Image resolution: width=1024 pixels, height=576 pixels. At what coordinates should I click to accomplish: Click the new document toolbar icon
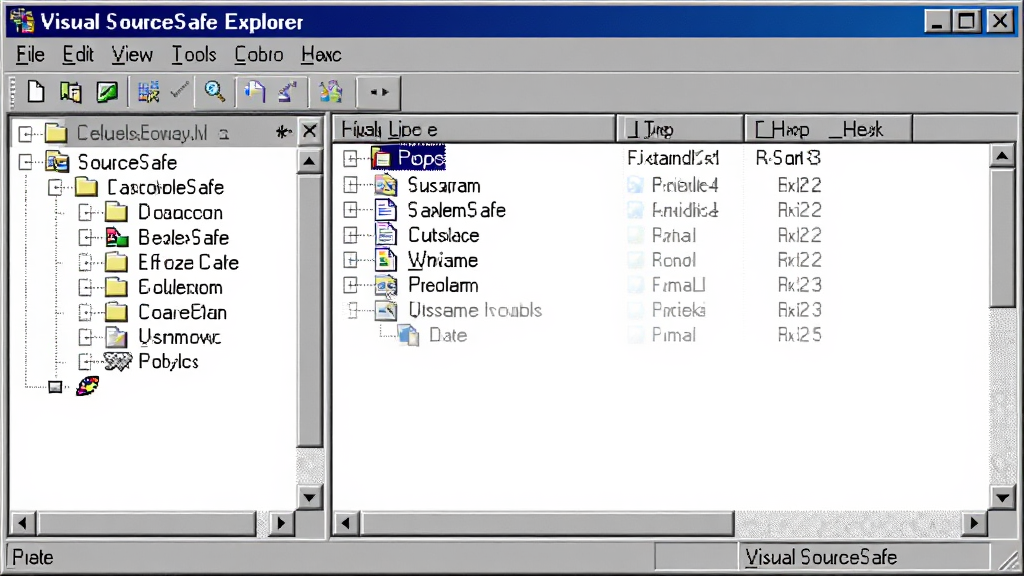click(36, 92)
